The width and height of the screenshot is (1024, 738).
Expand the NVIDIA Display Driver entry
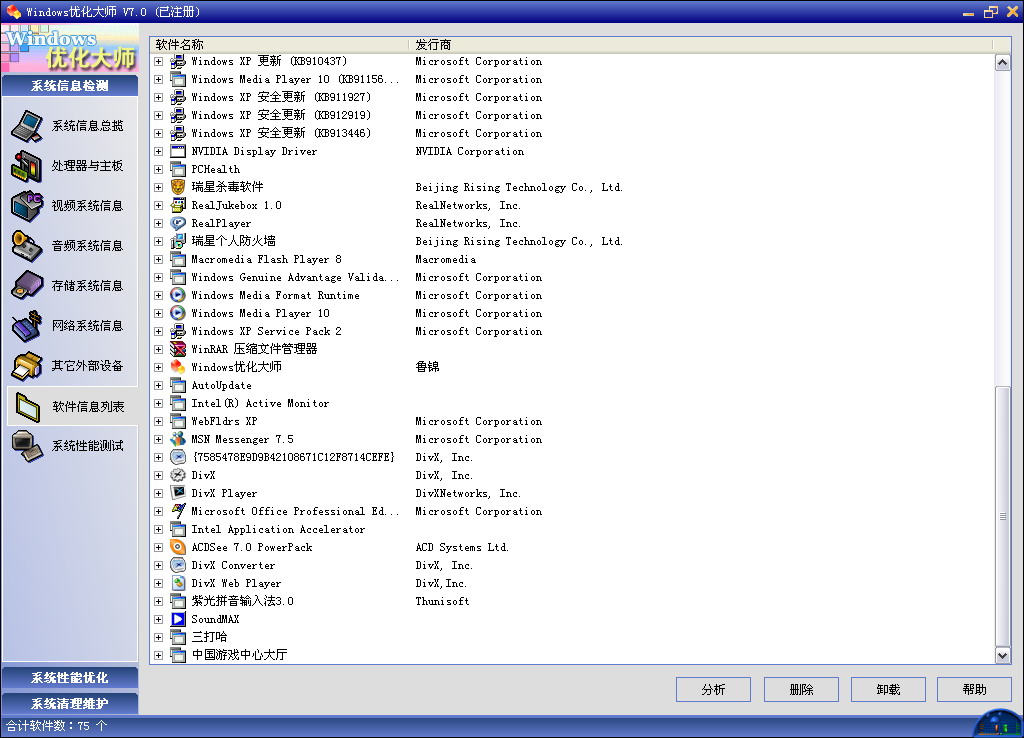click(x=158, y=152)
